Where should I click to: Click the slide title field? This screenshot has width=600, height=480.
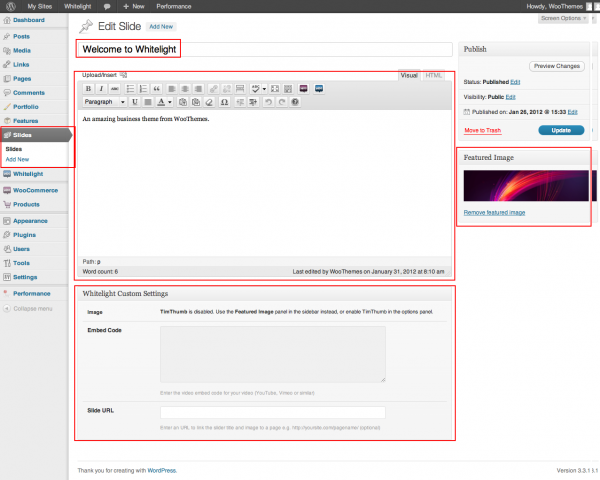point(265,49)
